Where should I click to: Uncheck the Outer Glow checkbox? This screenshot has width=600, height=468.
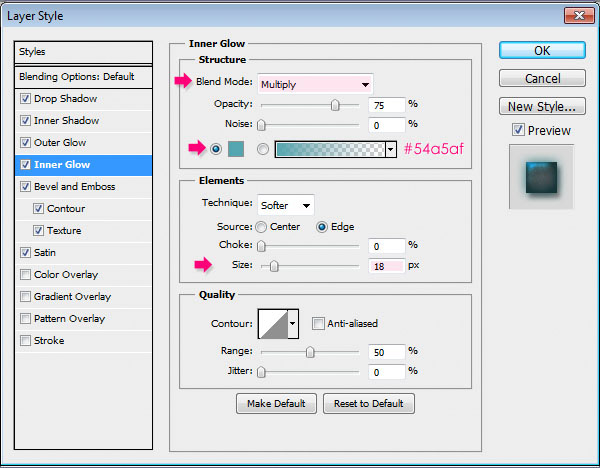pos(25,143)
